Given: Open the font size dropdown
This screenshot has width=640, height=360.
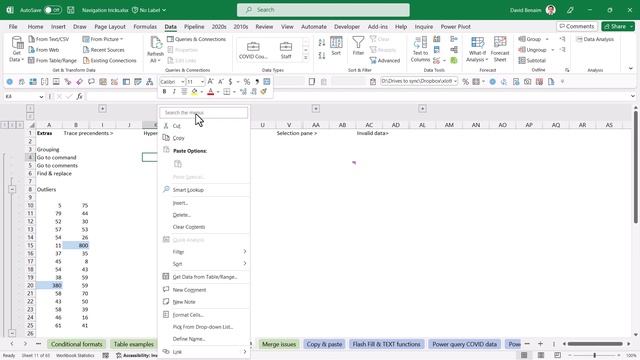Looking at the screenshot, I should pos(202,82).
